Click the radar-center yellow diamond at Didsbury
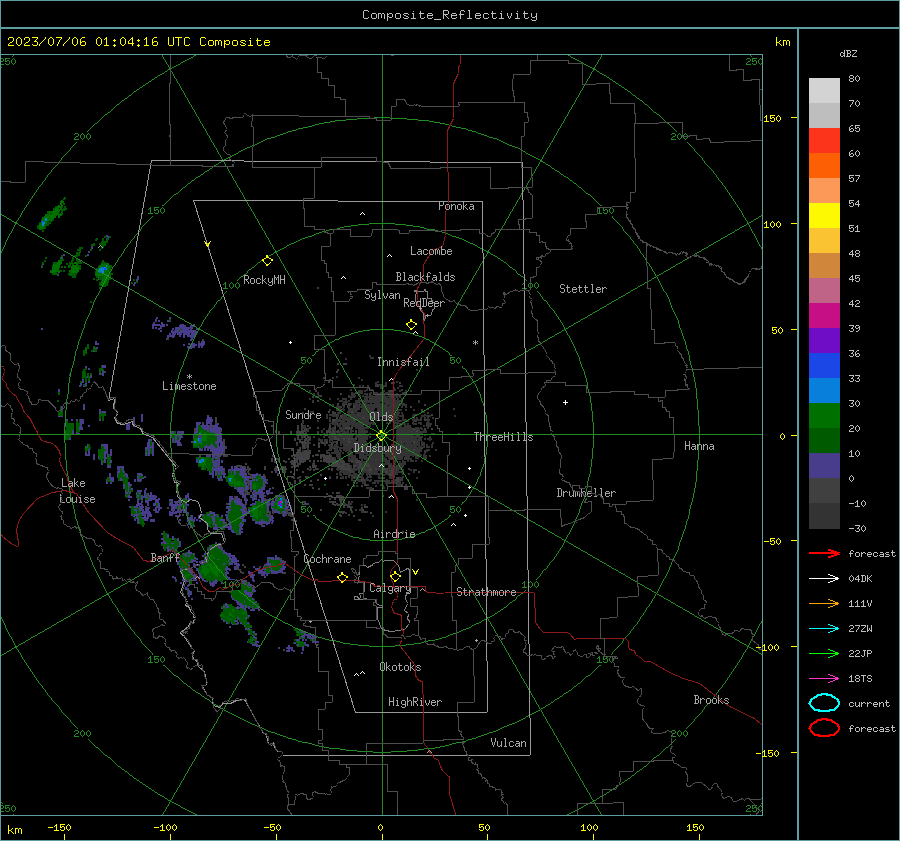Viewport: 900px width, 841px height. pos(382,436)
